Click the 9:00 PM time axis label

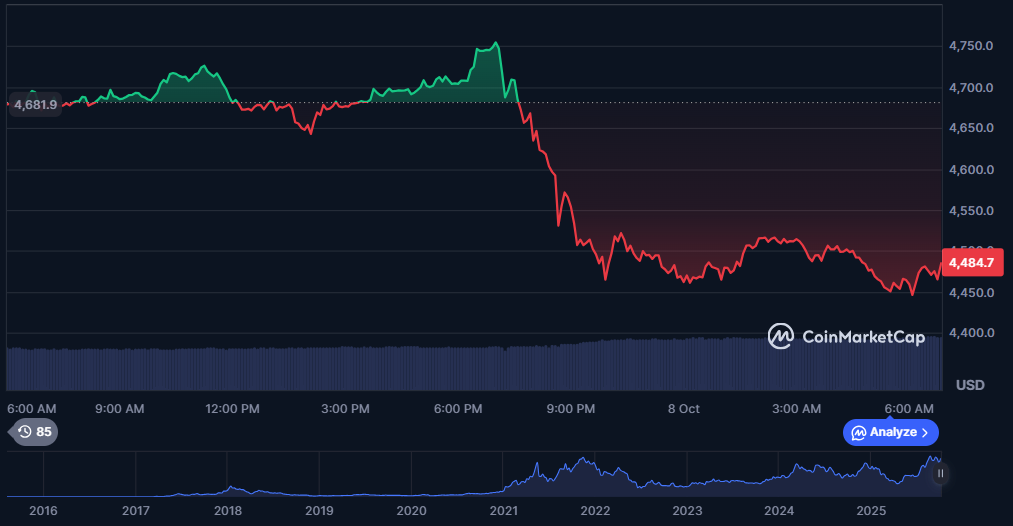[x=571, y=409]
